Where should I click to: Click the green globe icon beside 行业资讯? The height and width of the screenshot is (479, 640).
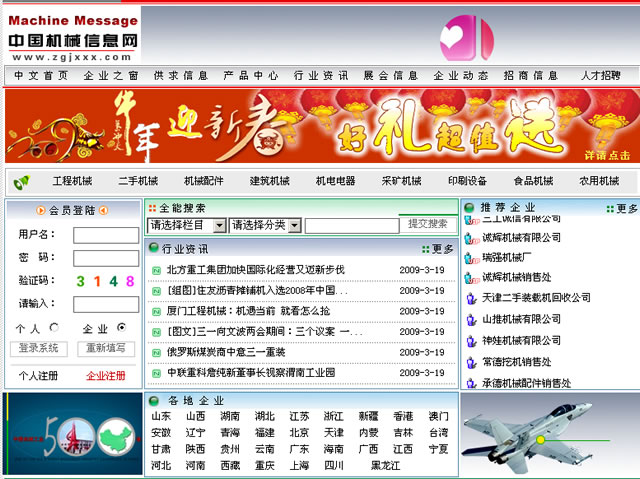click(153, 248)
